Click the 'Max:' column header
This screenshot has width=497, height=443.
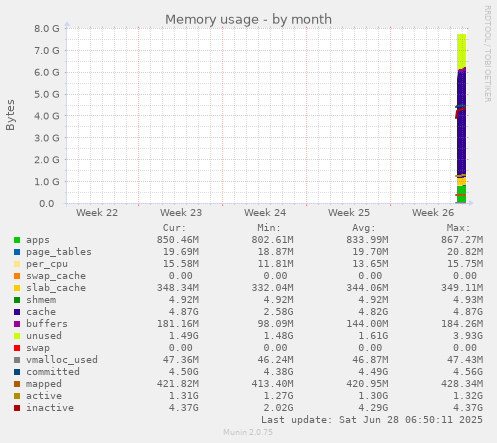(x=458, y=228)
